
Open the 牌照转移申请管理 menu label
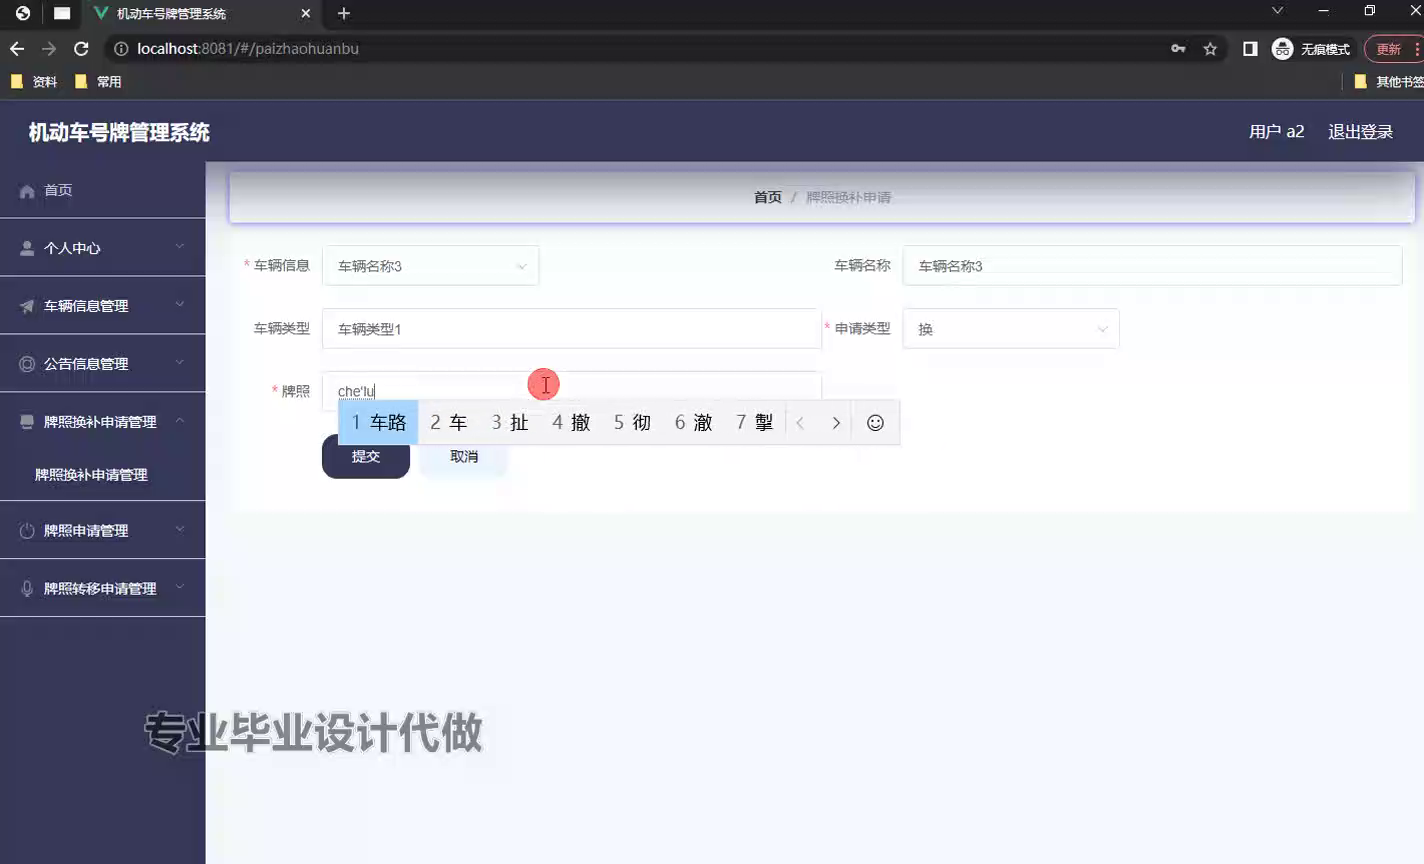coord(100,589)
